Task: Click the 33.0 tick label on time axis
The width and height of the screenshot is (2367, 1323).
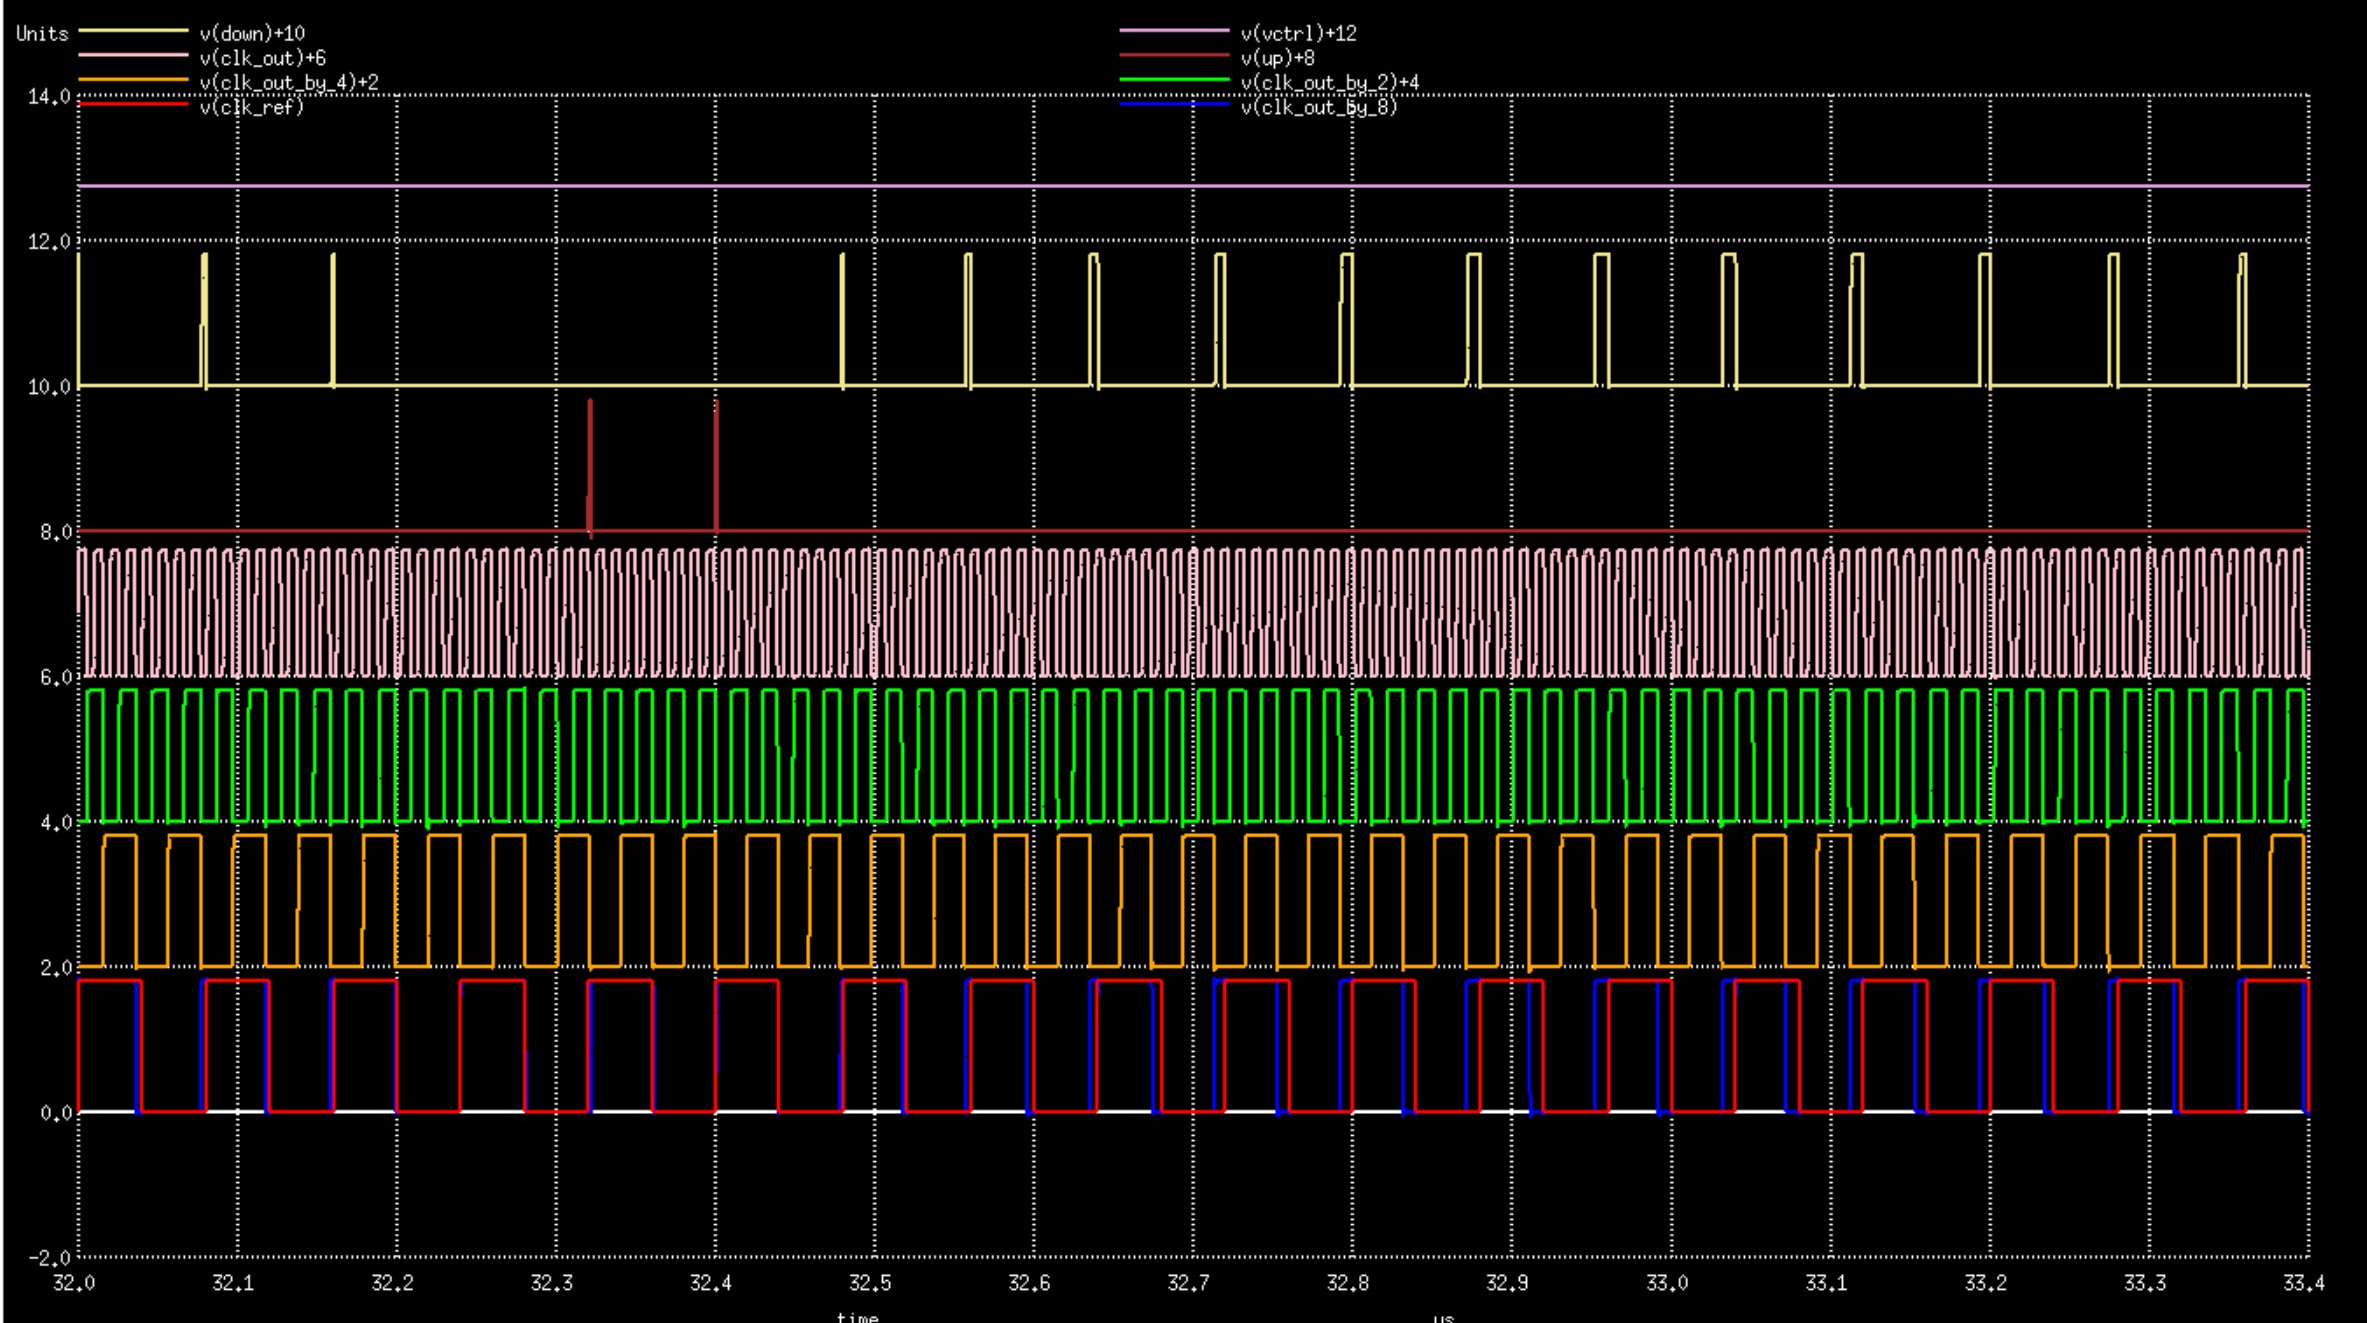Action: pyautogui.click(x=1666, y=1284)
